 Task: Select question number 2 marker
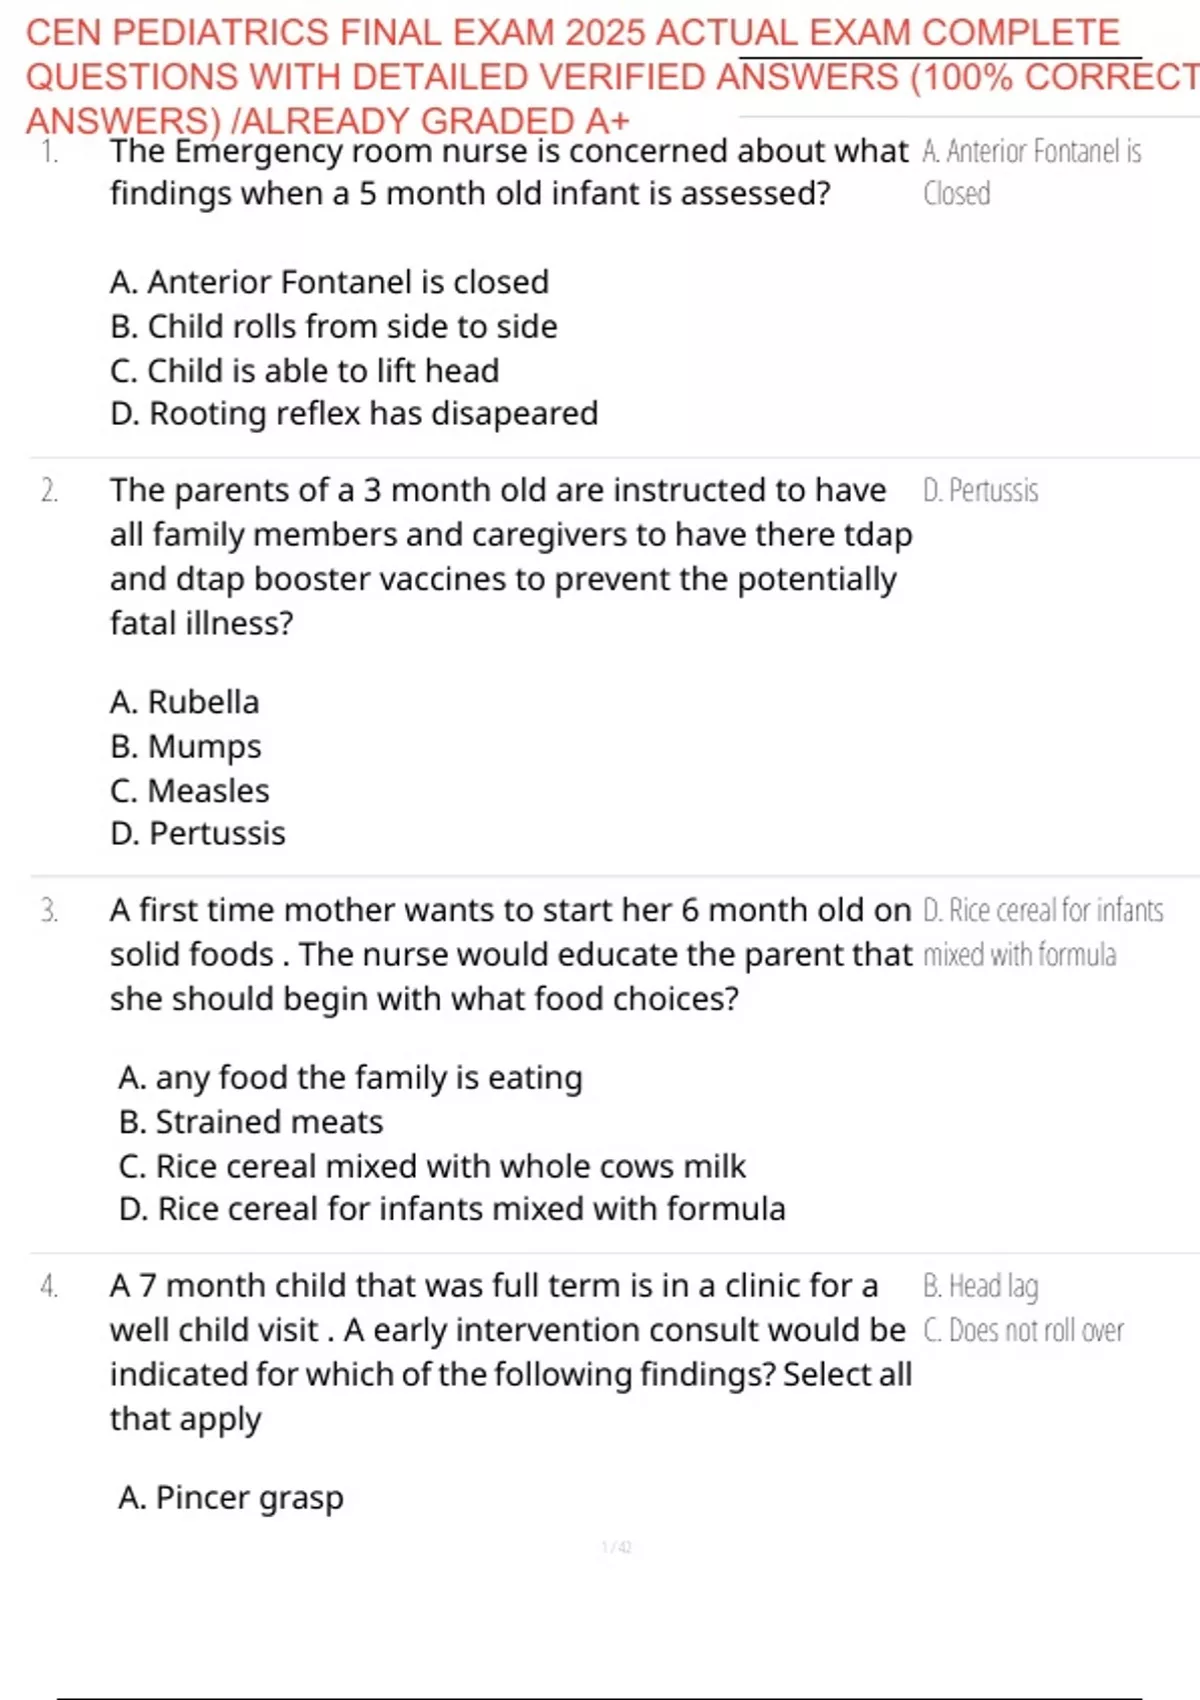coord(50,491)
